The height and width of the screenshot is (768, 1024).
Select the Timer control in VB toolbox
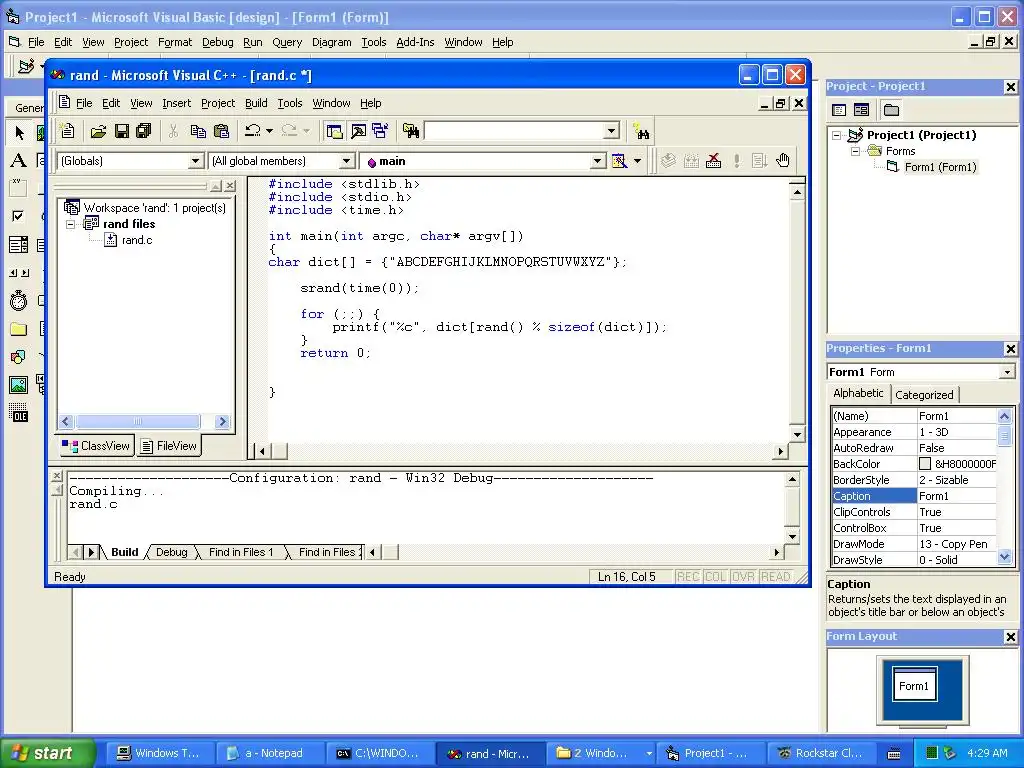pyautogui.click(x=18, y=300)
